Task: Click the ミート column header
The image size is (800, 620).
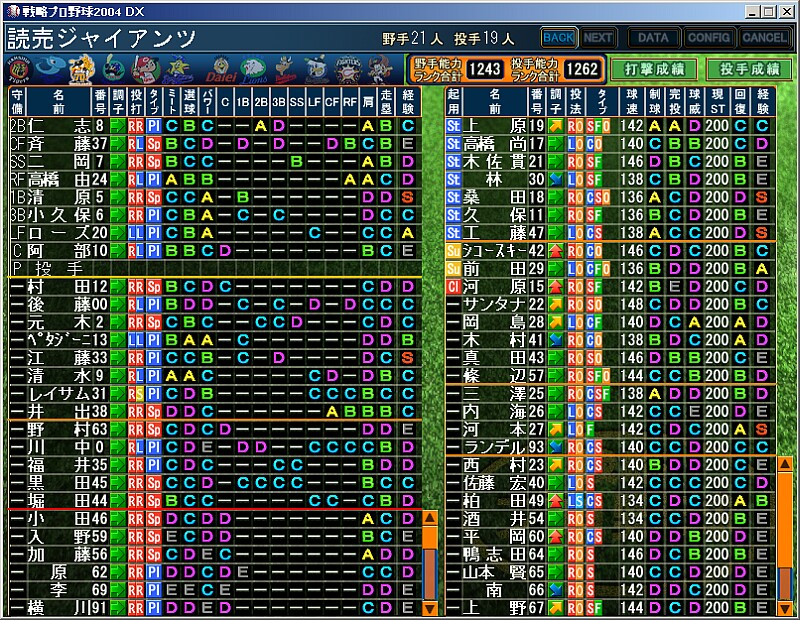Action: (x=172, y=102)
